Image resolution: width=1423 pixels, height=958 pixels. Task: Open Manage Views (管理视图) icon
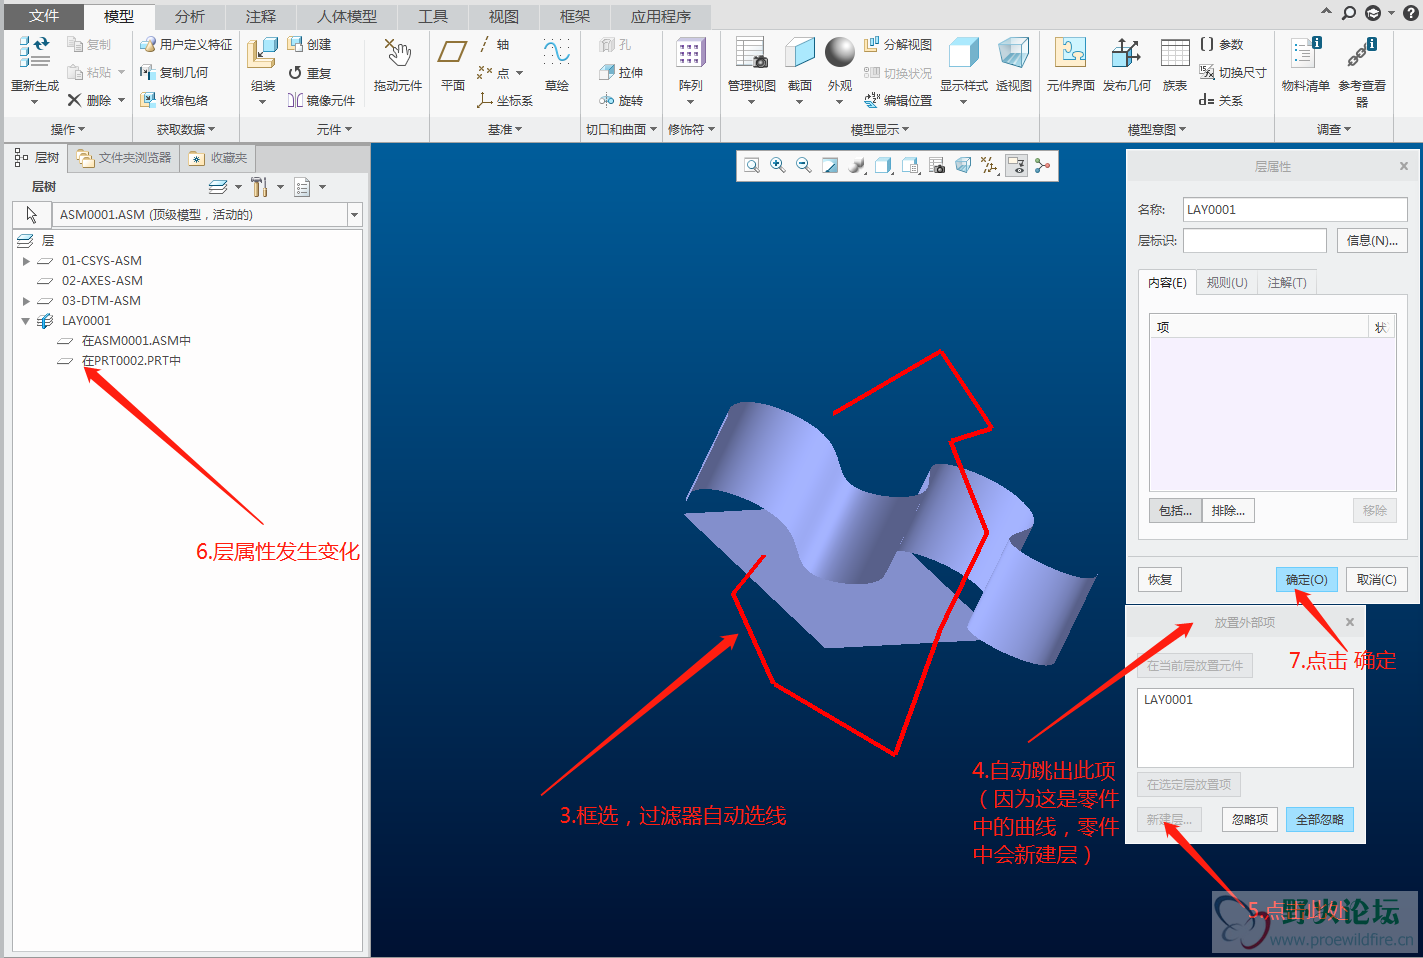coord(750,54)
